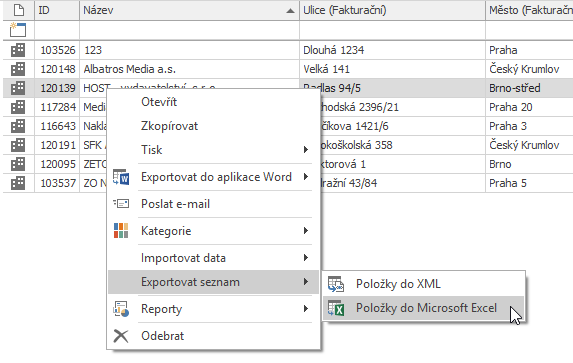Select Exportovat seznam menu entry

coord(214,282)
